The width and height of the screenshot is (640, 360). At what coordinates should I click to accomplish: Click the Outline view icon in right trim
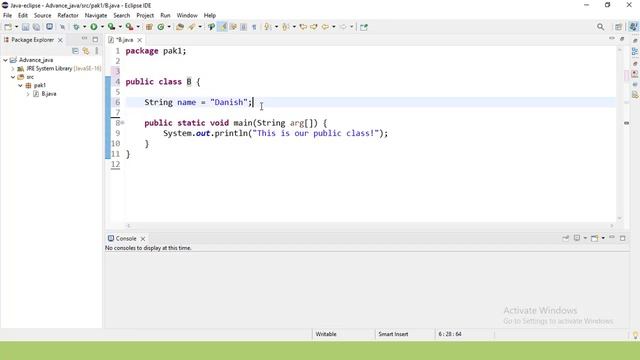[635, 52]
